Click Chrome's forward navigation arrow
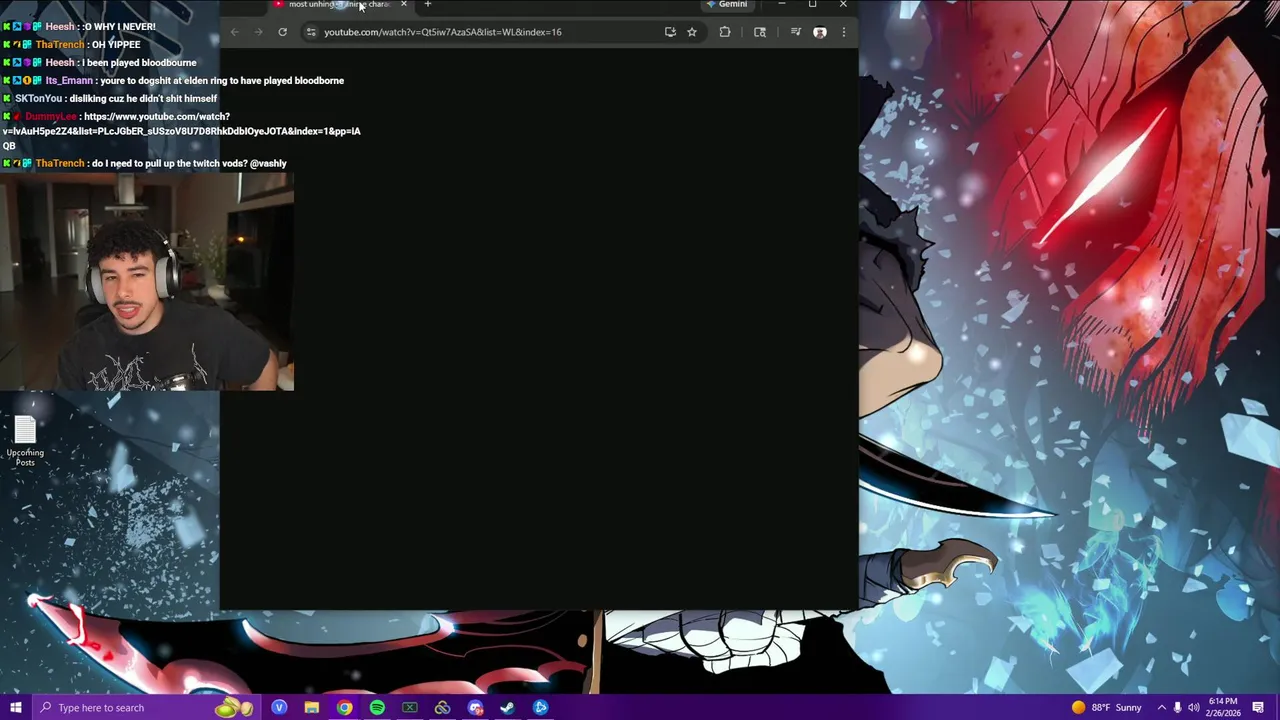1280x720 pixels. coord(258,32)
